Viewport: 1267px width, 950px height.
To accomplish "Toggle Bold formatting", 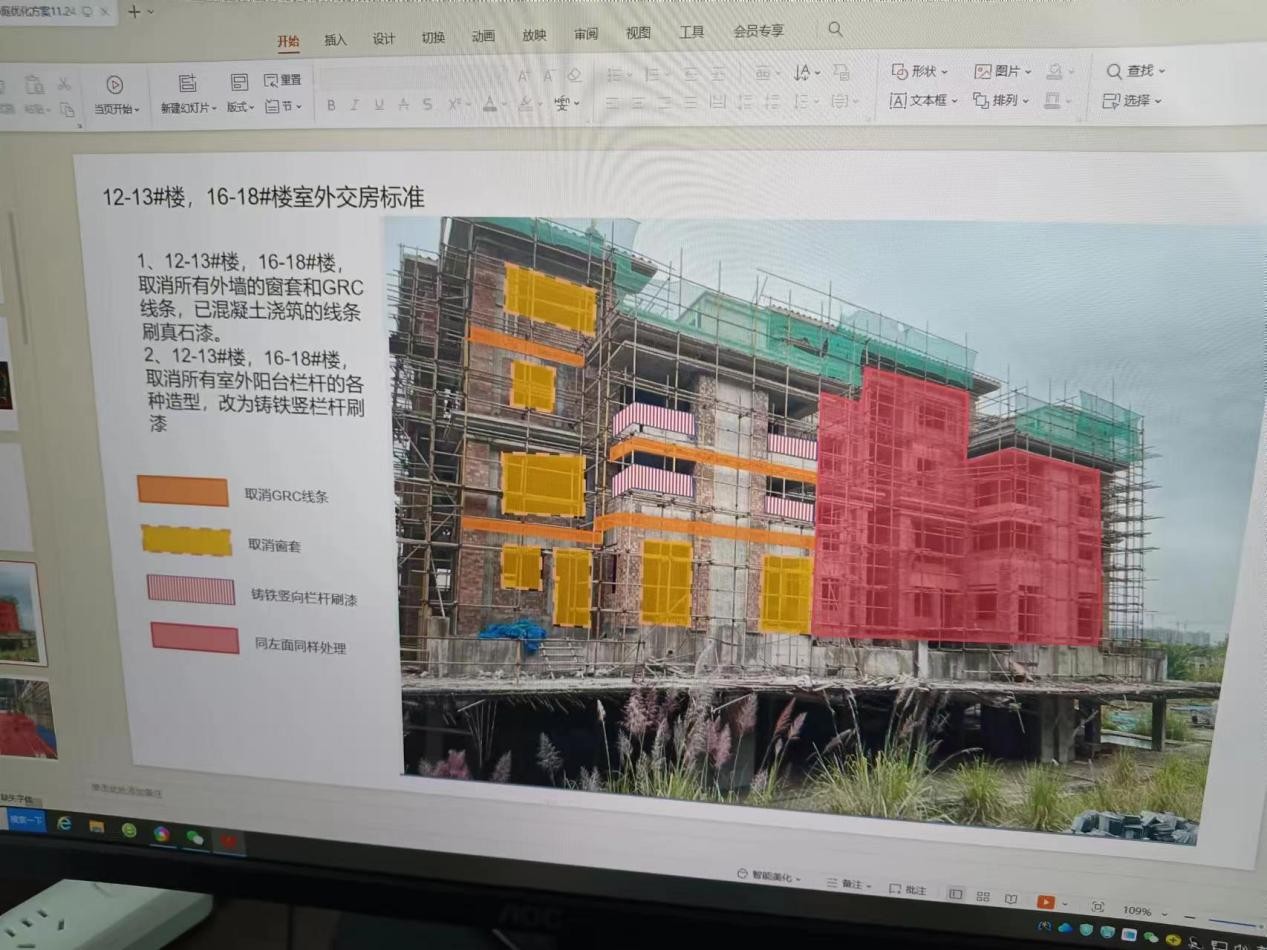I will [x=331, y=105].
